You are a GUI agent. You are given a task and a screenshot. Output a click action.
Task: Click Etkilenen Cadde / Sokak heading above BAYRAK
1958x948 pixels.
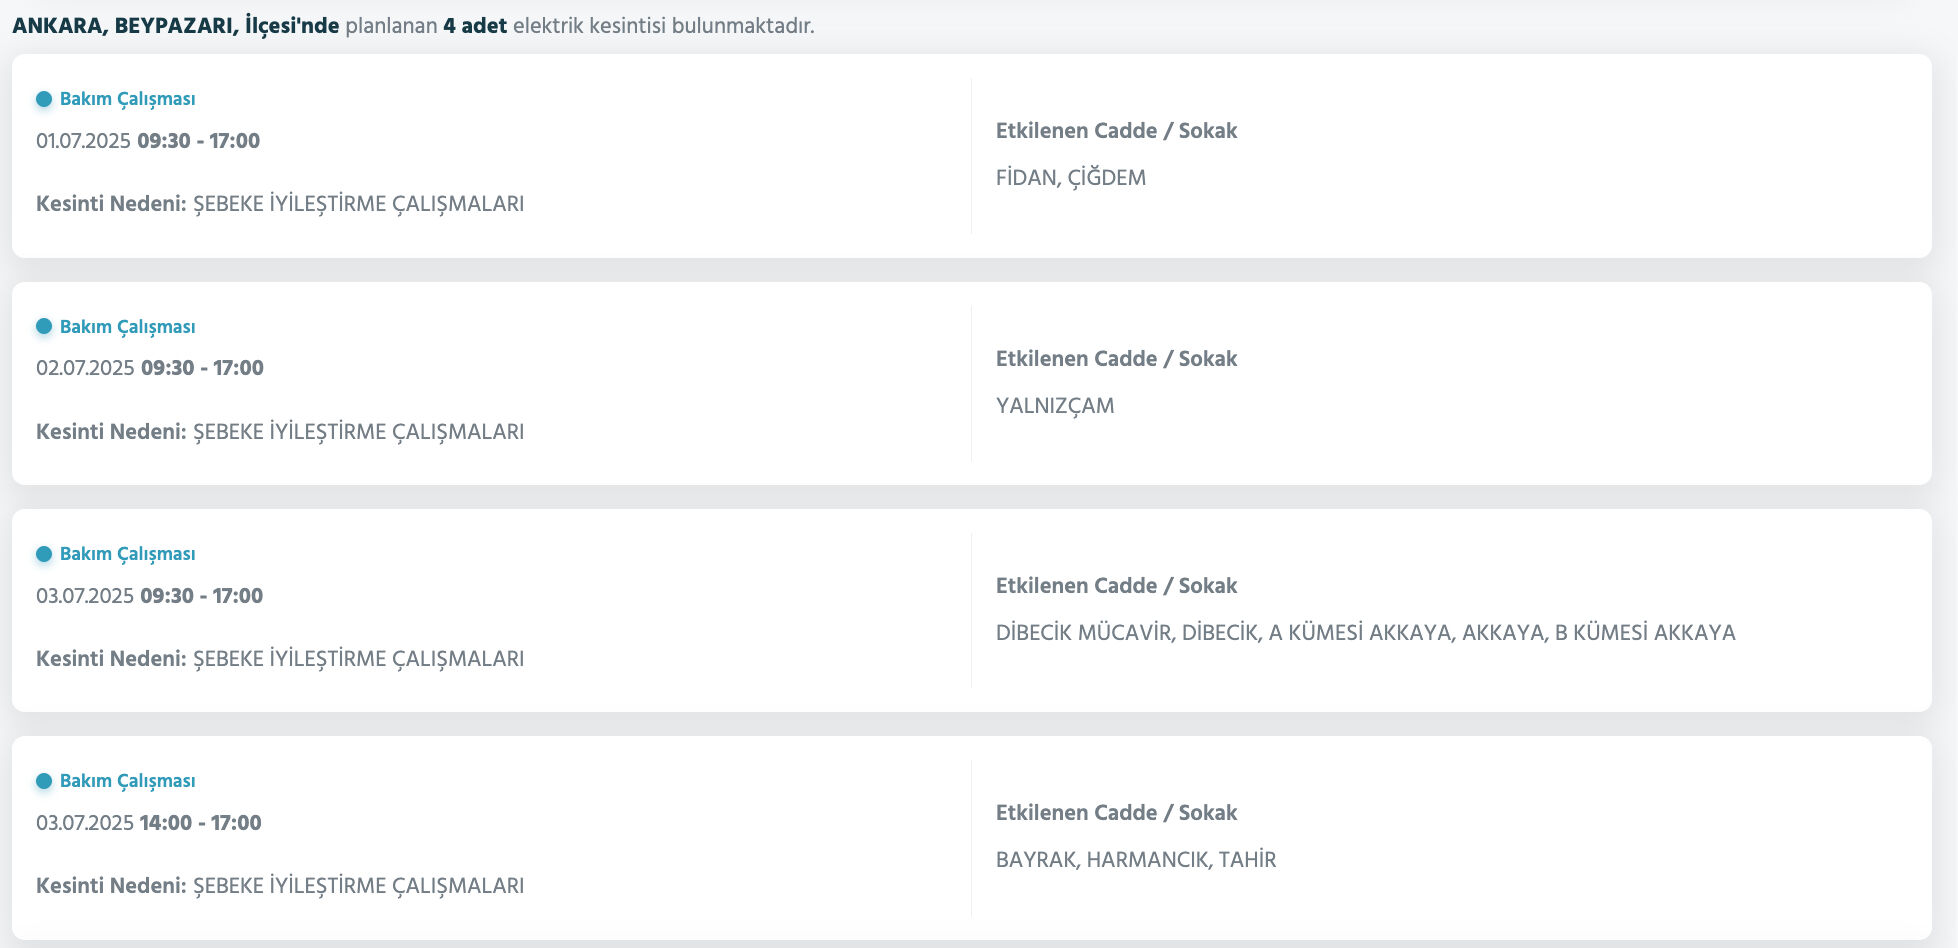click(x=1116, y=813)
